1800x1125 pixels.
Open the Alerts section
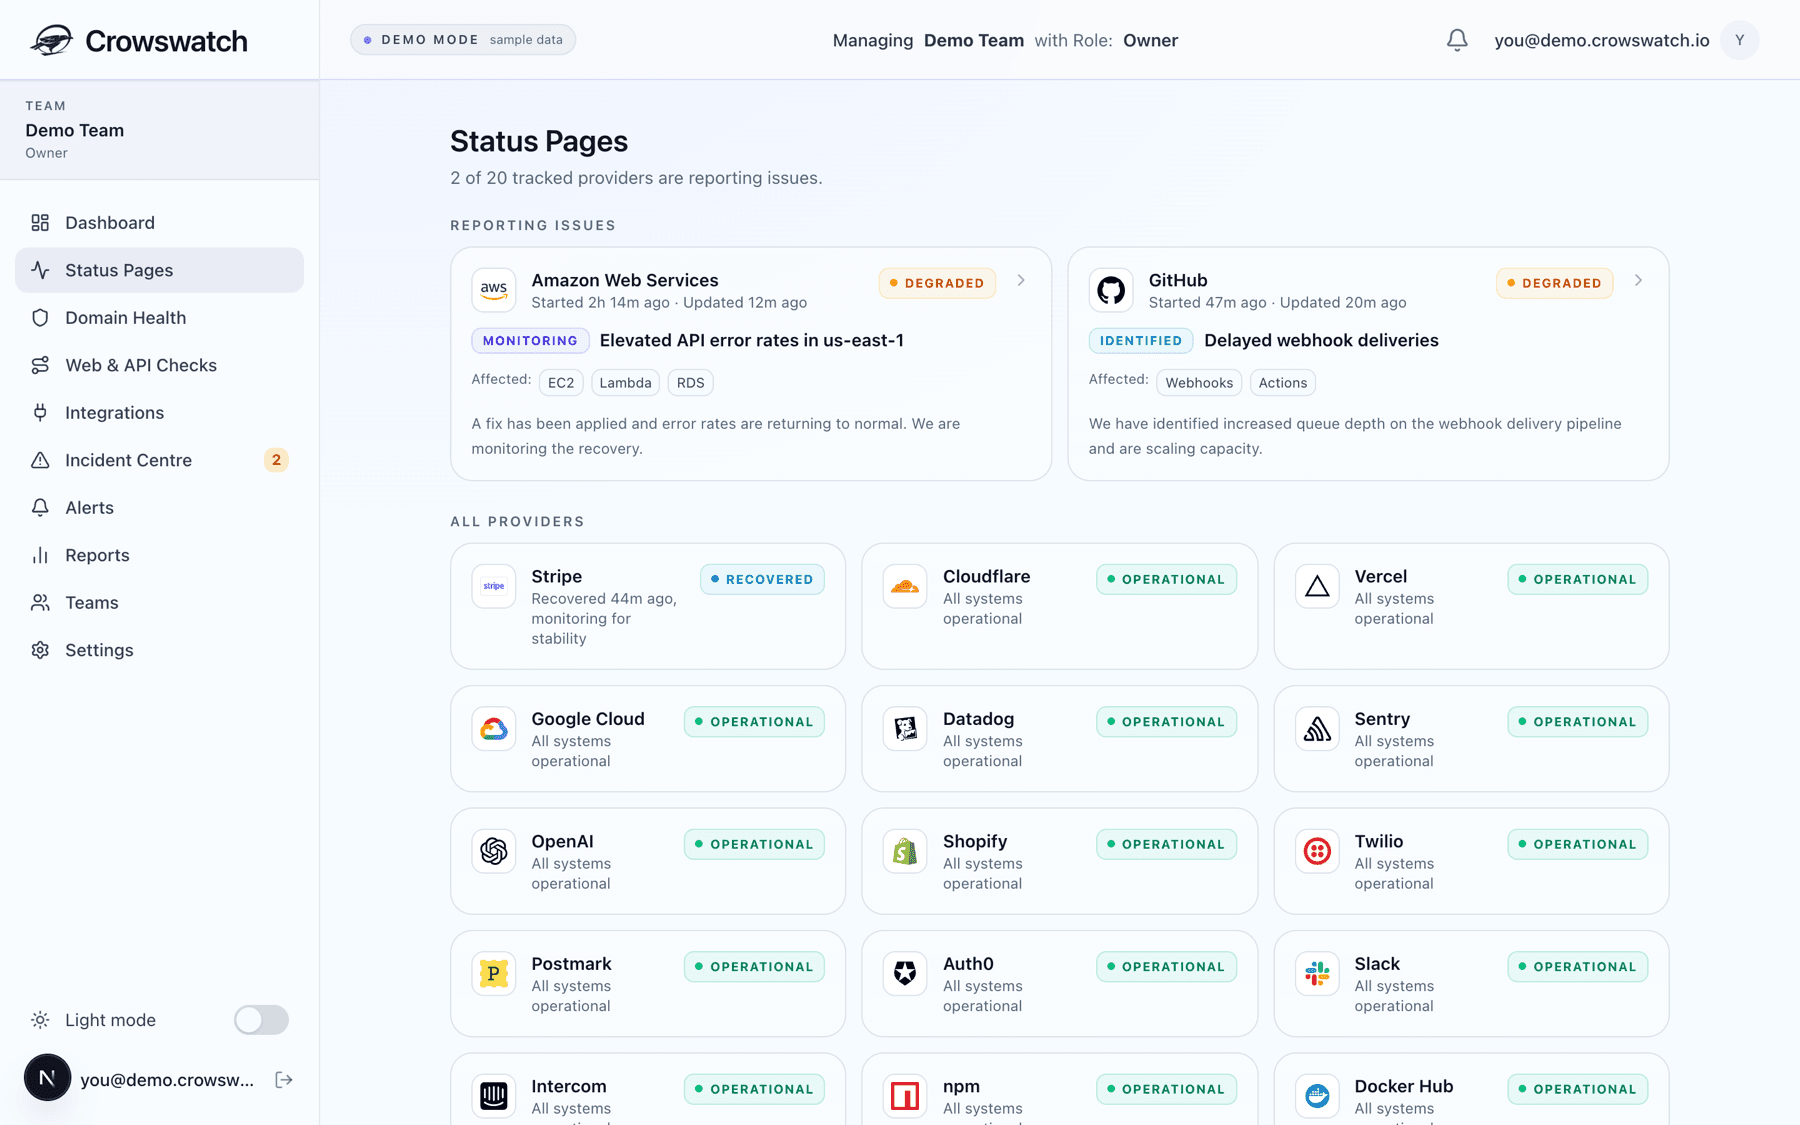(159, 507)
